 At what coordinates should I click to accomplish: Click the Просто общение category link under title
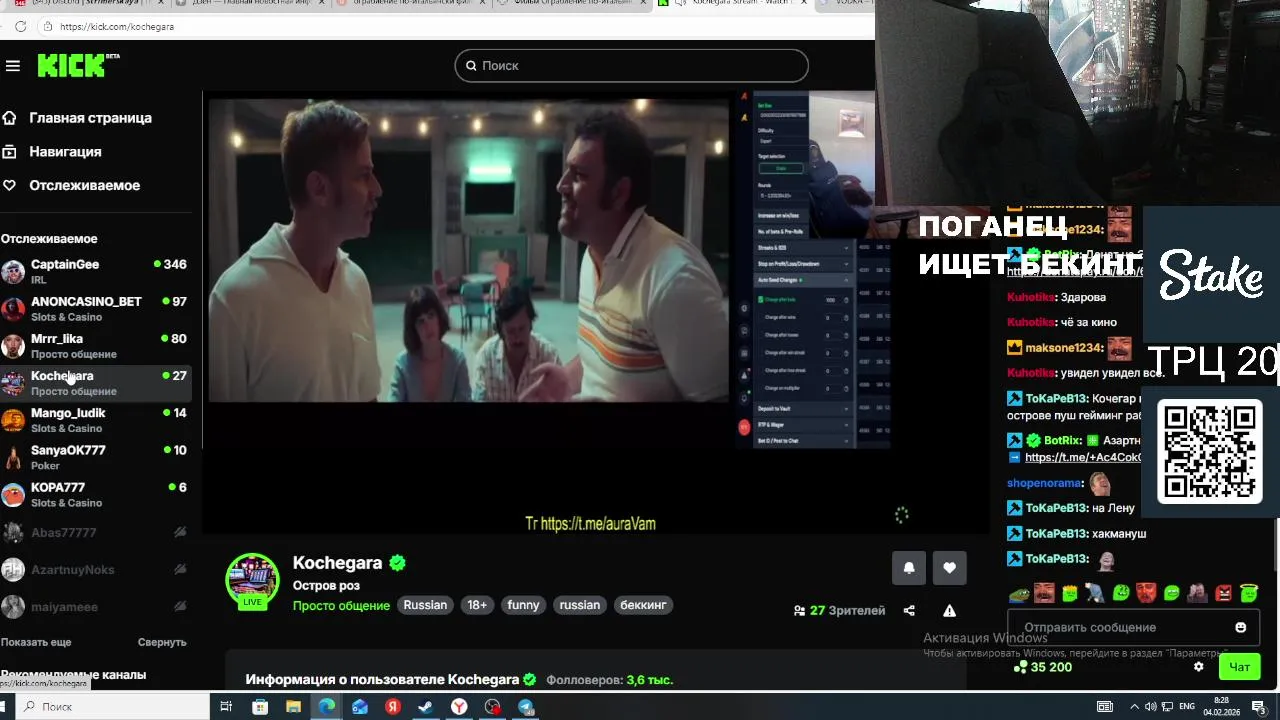tap(341, 606)
